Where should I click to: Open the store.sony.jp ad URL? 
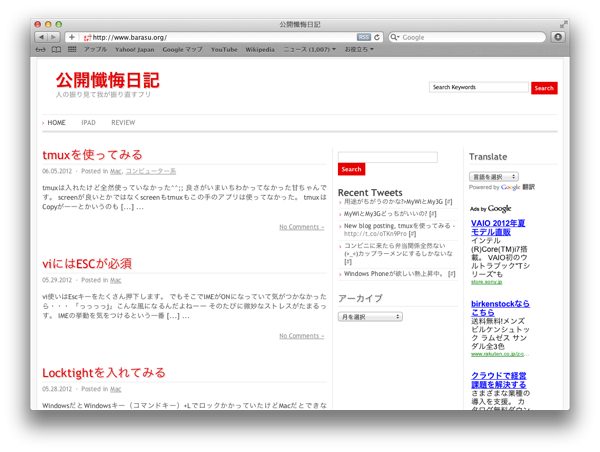(486, 282)
